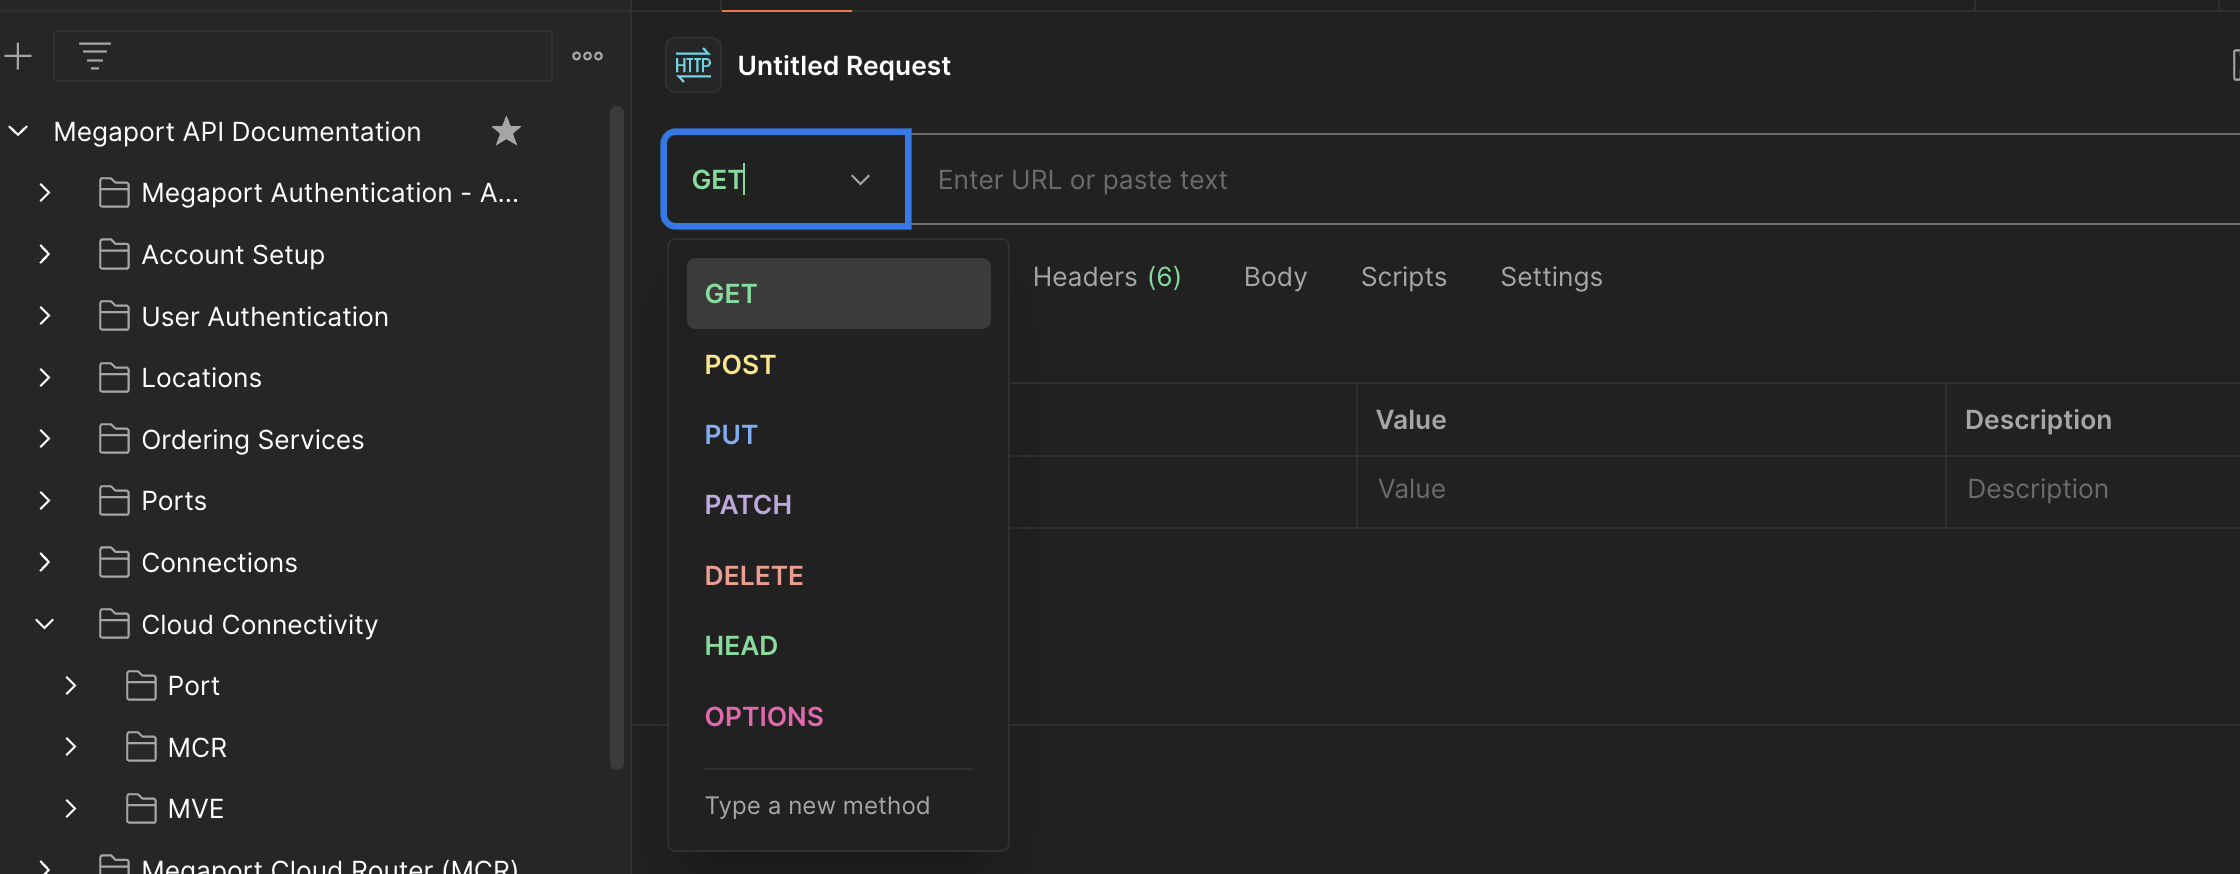The image size is (2240, 874).
Task: Select OPTIONS from the method list
Action: coord(838,717)
